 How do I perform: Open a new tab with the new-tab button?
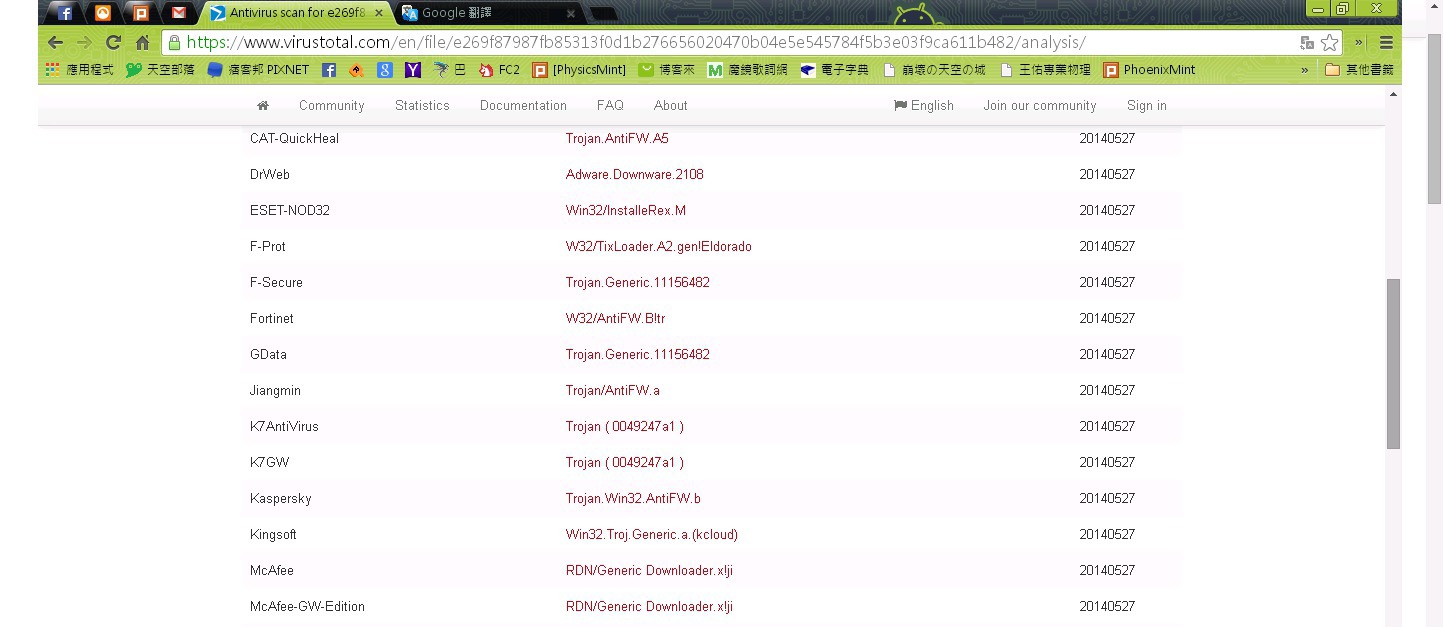[x=603, y=13]
